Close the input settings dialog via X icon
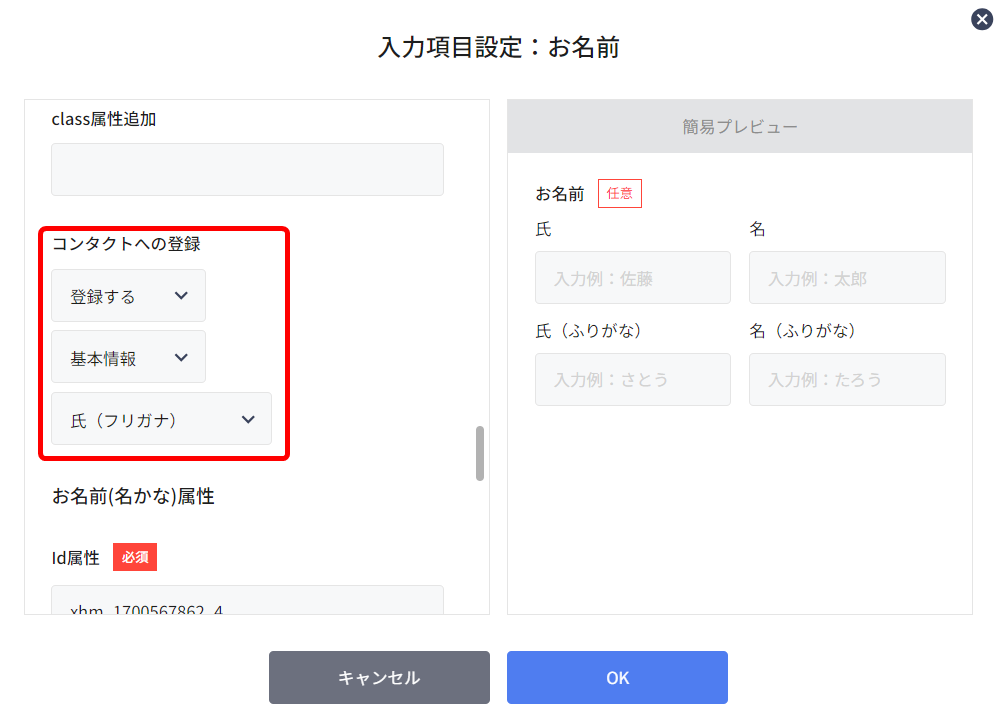Screen dimensions: 999x720 (981, 19)
